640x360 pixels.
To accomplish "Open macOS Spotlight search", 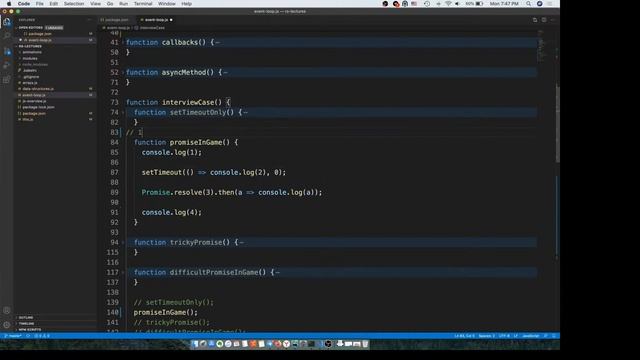I will click(529, 4).
